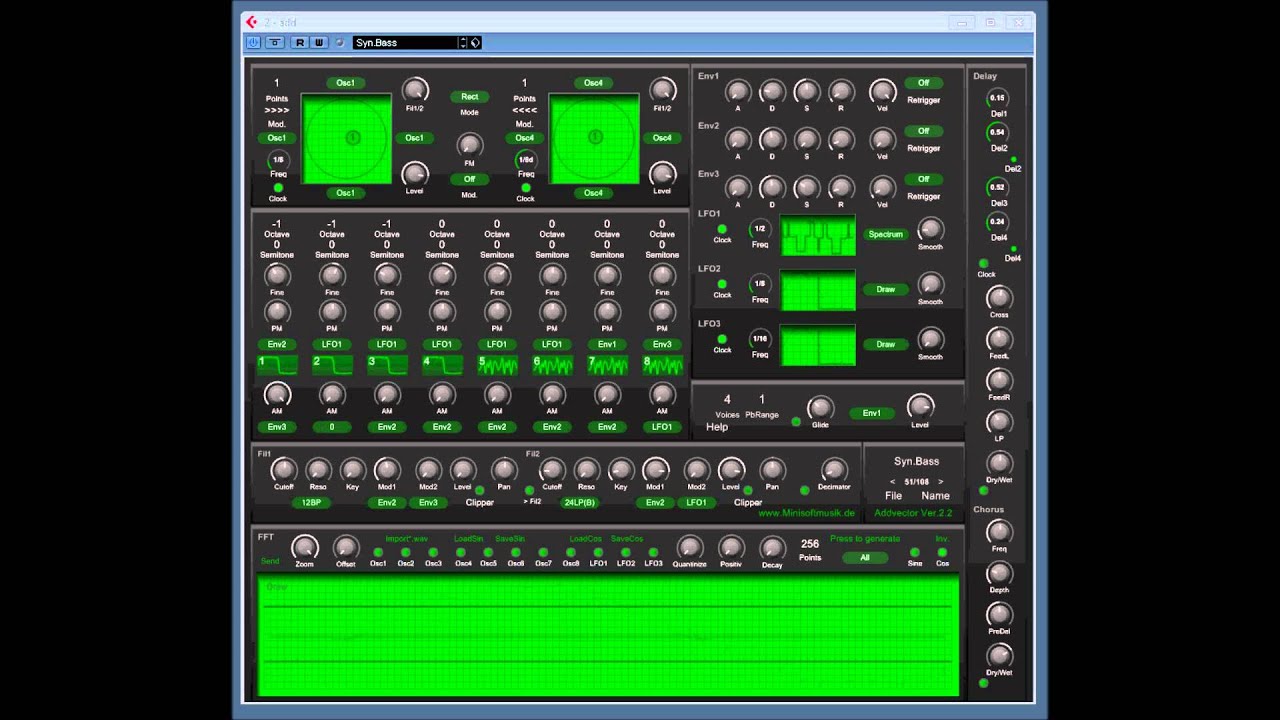Select operator waveform thumbnail 6

point(552,366)
